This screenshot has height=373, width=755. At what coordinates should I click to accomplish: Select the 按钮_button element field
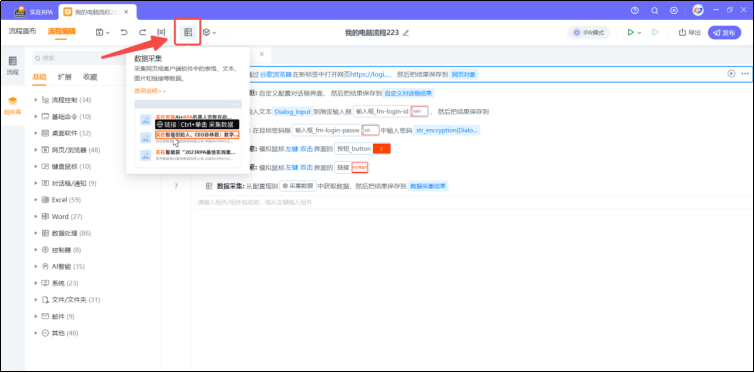coord(362,149)
